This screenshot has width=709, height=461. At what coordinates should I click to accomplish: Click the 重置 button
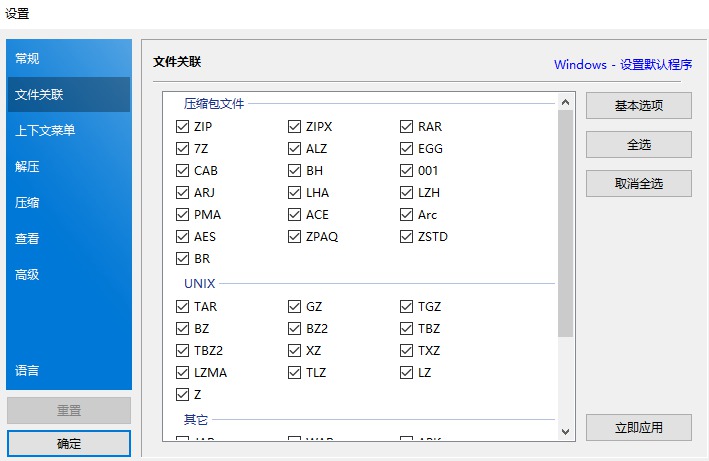pyautogui.click(x=69, y=410)
